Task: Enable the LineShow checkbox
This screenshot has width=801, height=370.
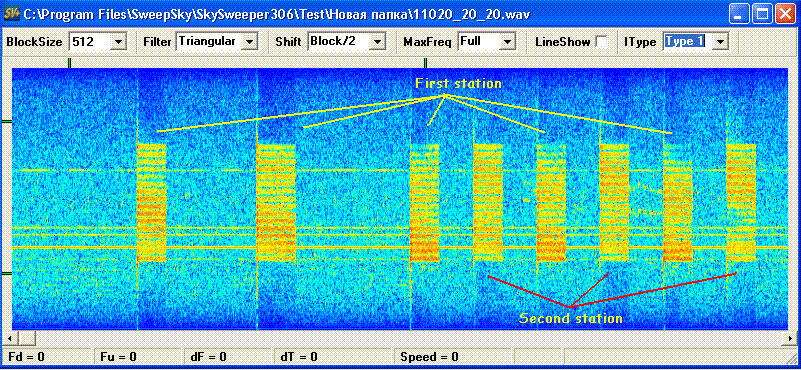Action: tap(602, 42)
